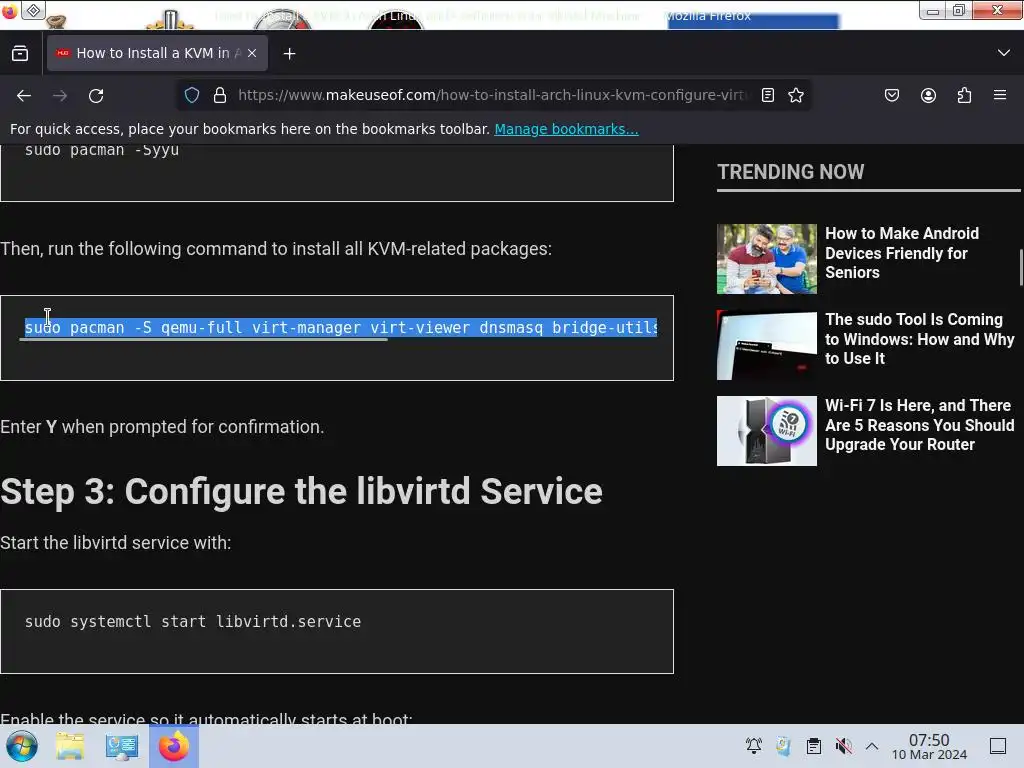Open the clock showing 07:50
The image size is (1024, 768).
(x=929, y=746)
